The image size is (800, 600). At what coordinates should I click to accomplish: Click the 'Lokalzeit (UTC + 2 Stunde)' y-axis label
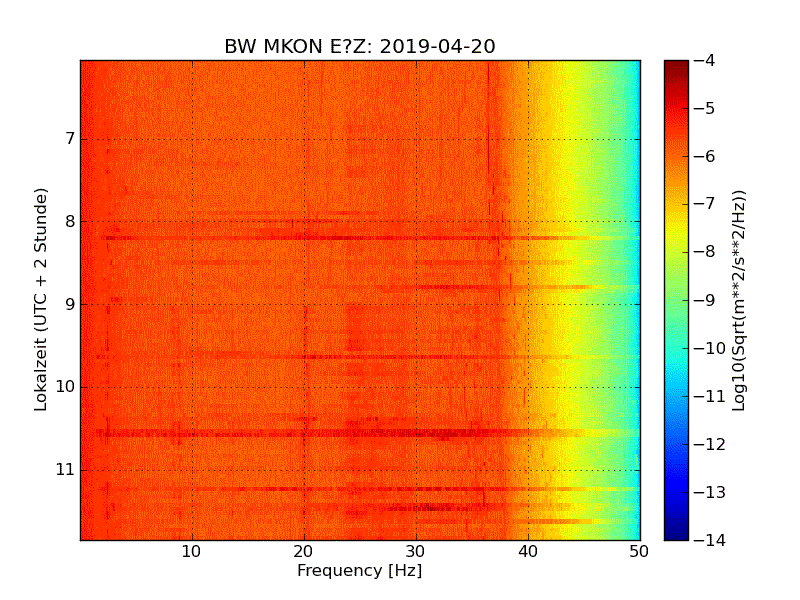(x=41, y=299)
